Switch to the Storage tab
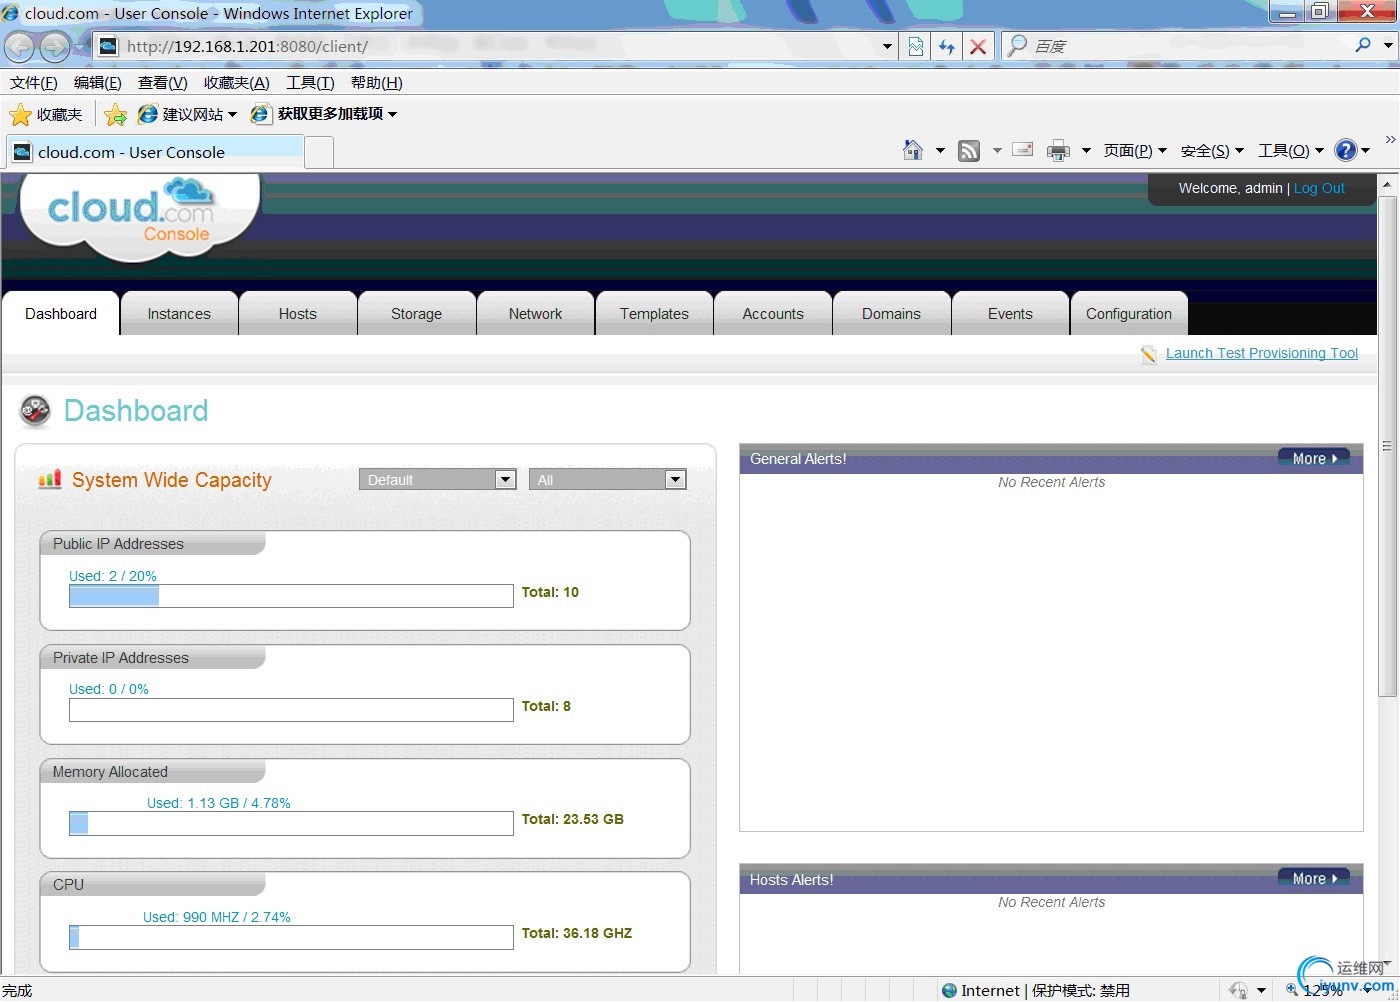 pos(416,314)
